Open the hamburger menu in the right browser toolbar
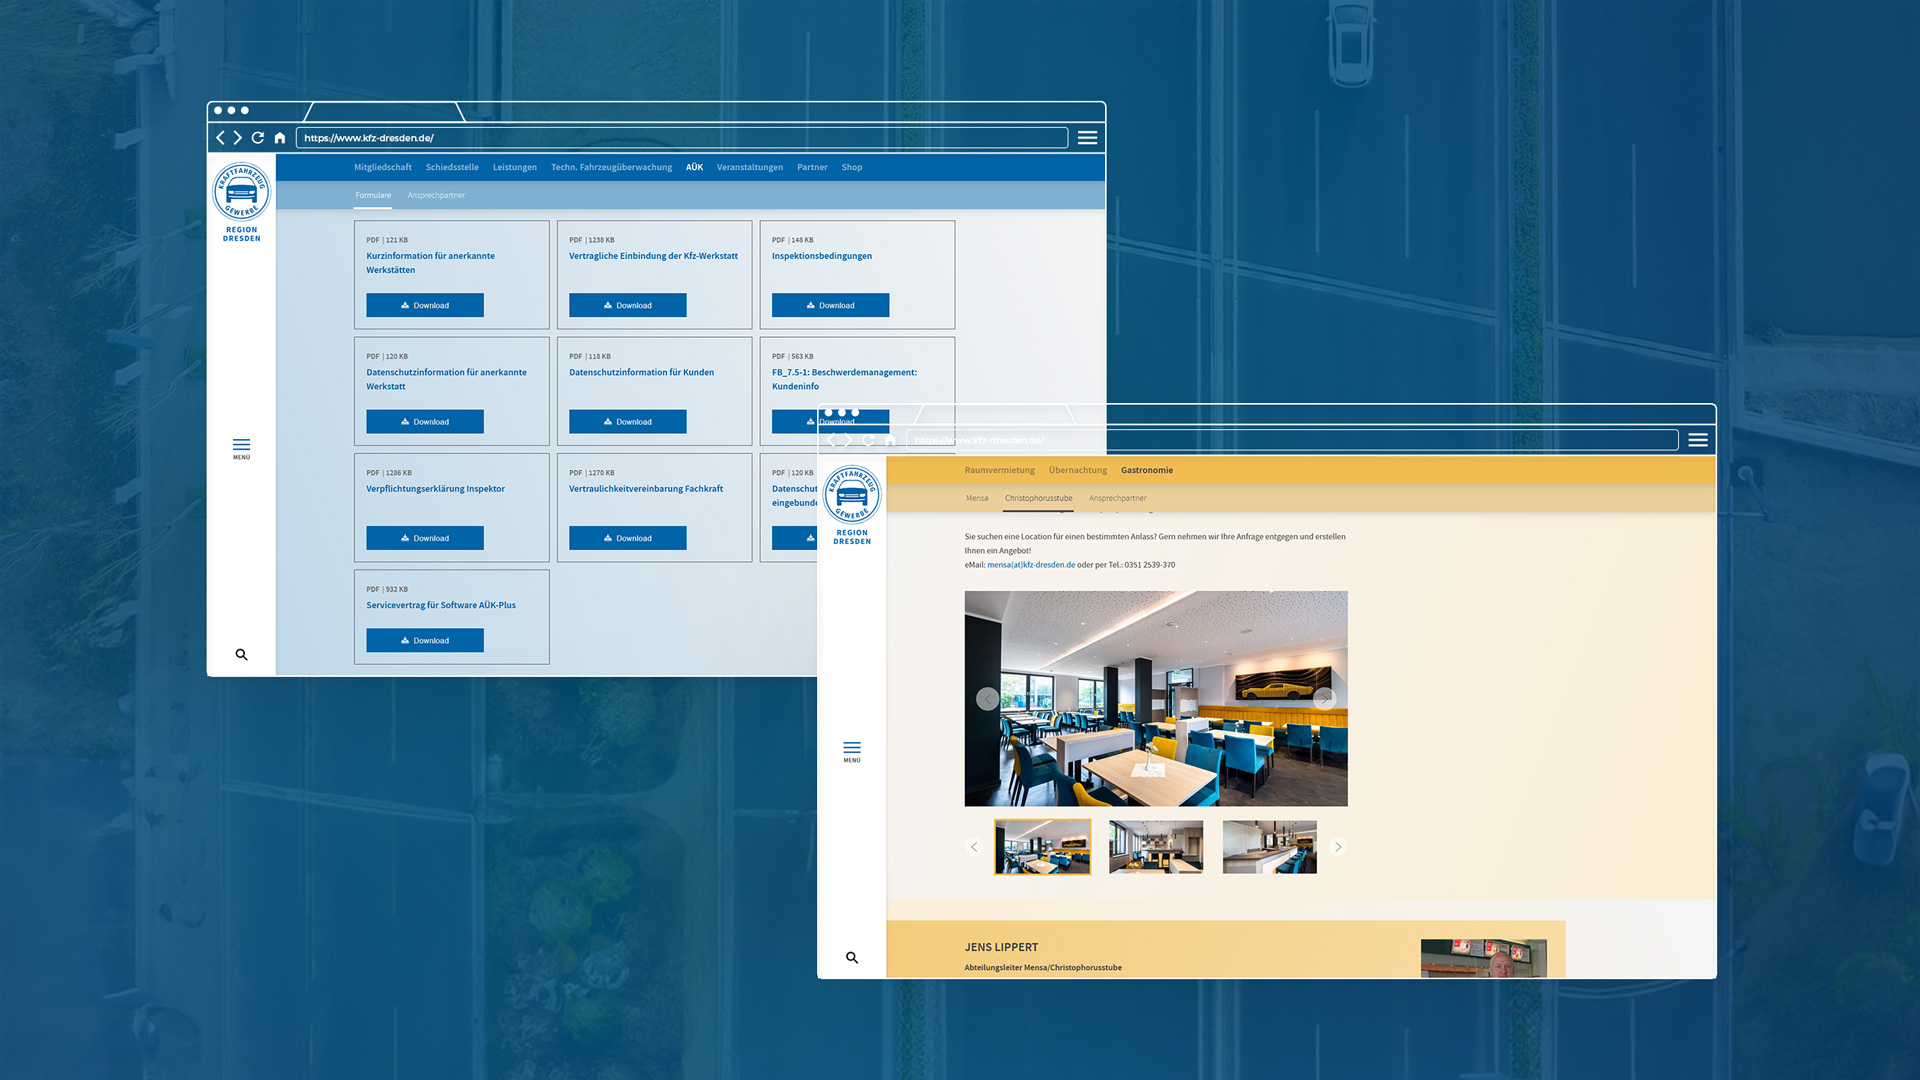The image size is (1920, 1080). [1698, 440]
